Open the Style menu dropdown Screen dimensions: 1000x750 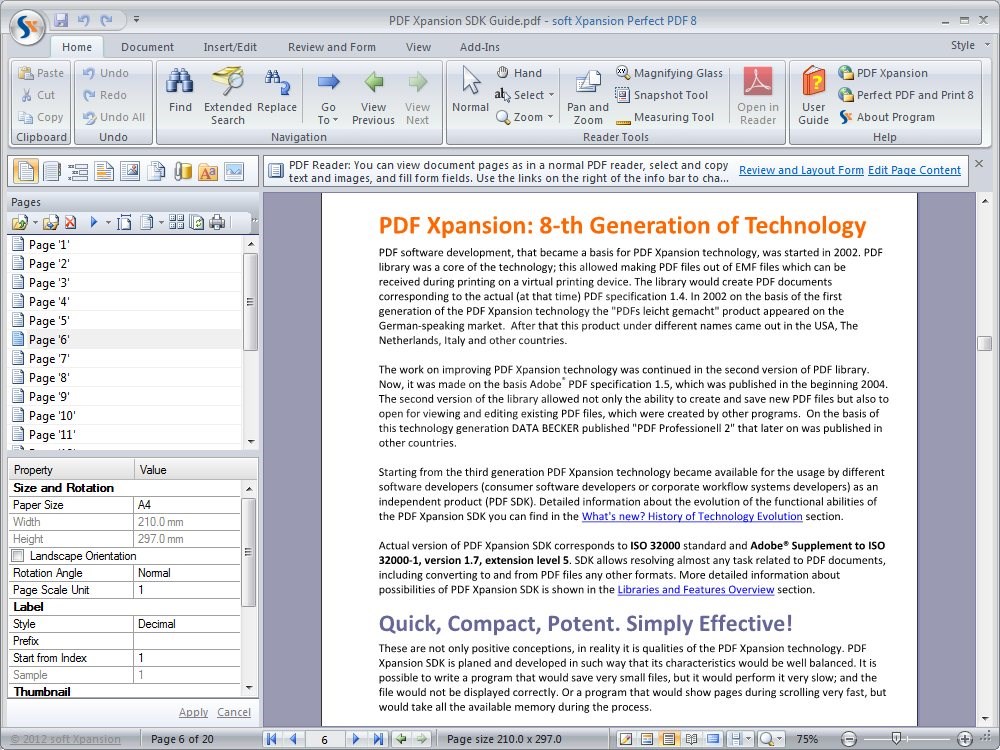point(970,45)
